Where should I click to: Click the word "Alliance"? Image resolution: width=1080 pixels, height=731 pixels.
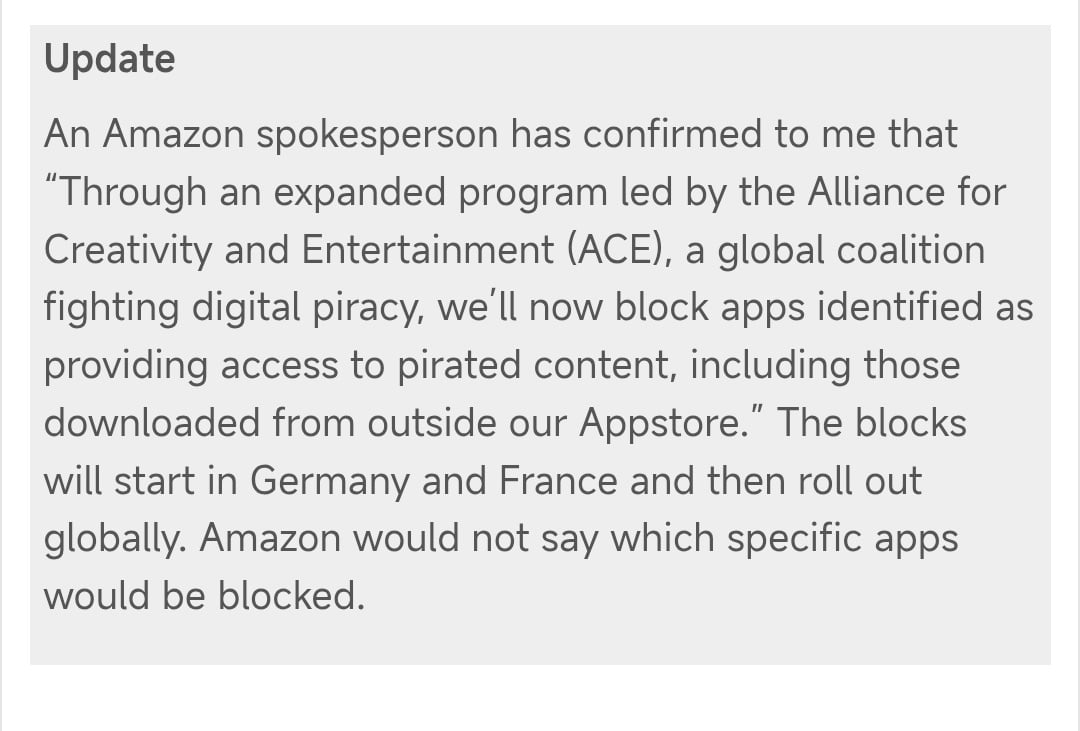pos(873,191)
